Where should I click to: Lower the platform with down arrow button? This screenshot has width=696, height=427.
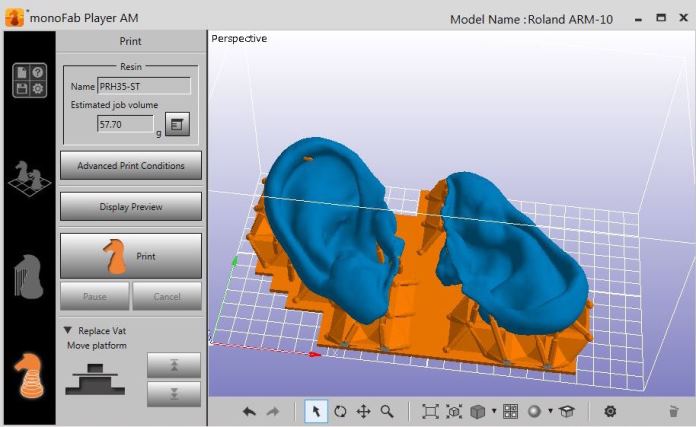(174, 394)
